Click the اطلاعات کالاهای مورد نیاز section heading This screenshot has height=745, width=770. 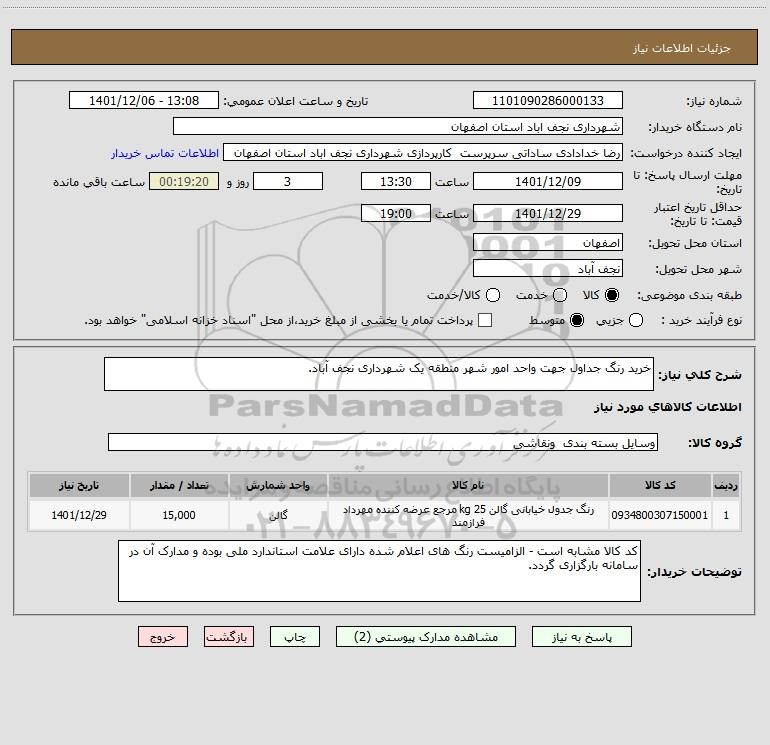(667, 407)
